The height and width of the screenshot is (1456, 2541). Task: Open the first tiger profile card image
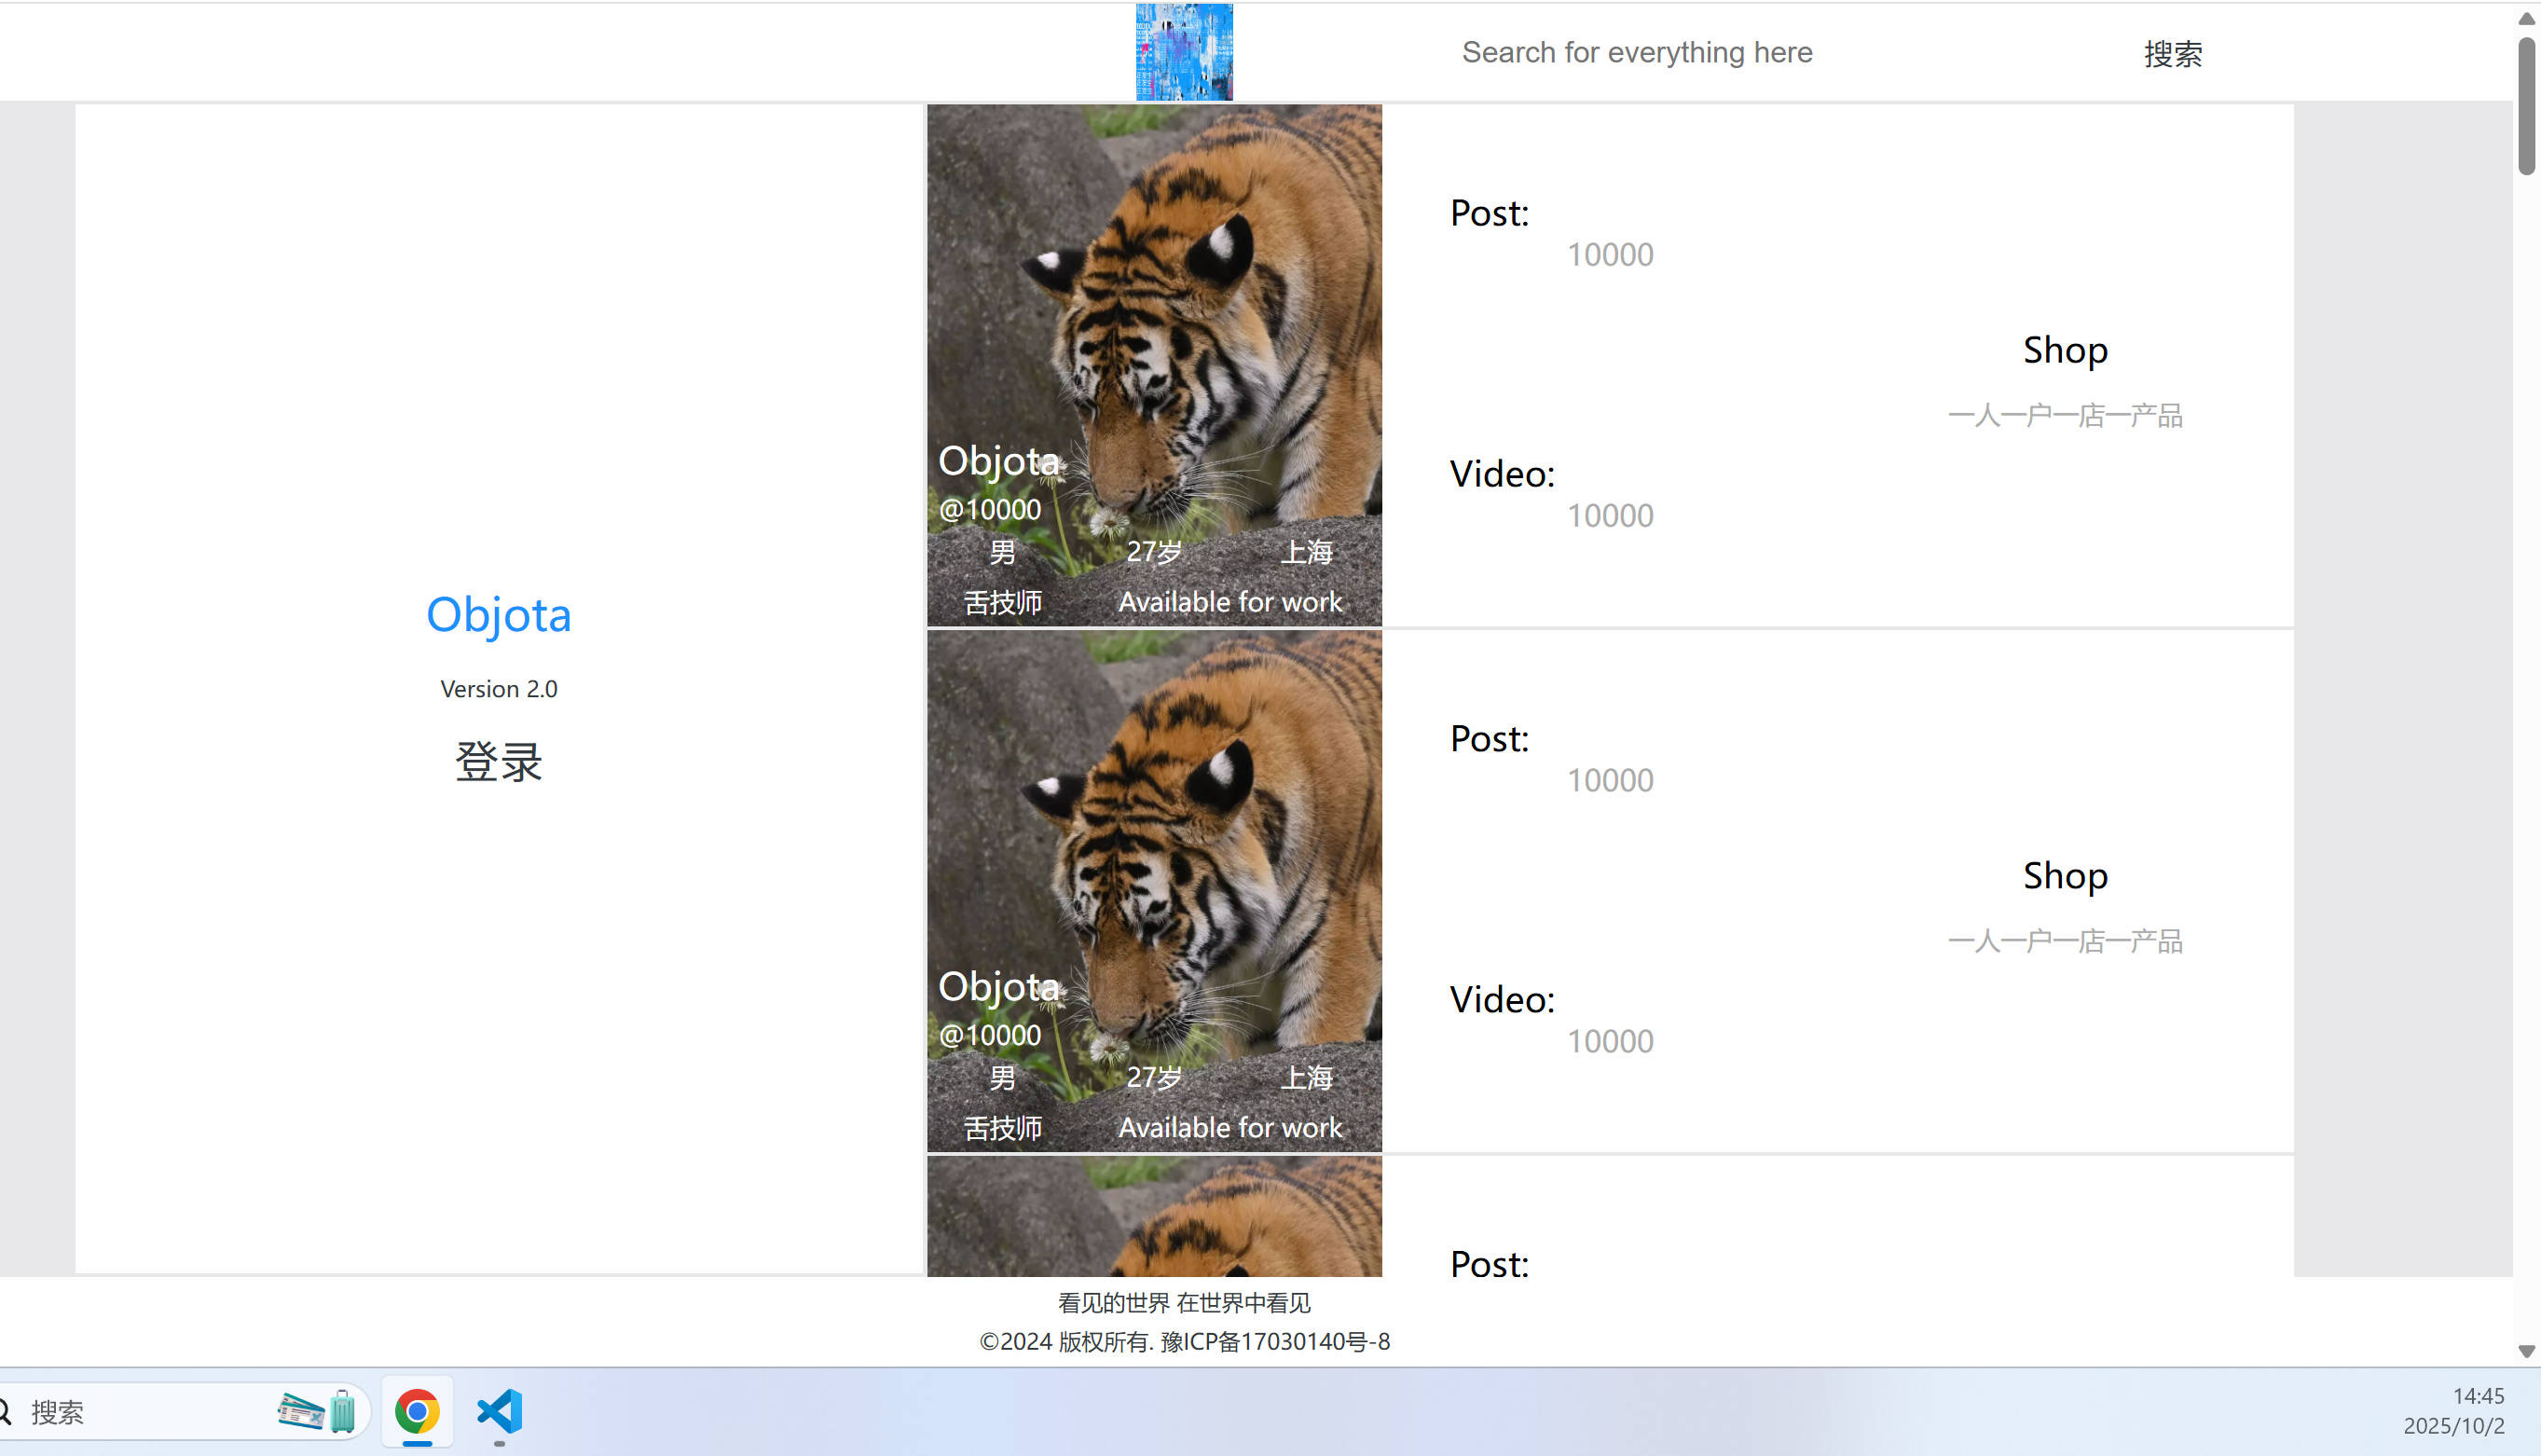click(x=1154, y=365)
